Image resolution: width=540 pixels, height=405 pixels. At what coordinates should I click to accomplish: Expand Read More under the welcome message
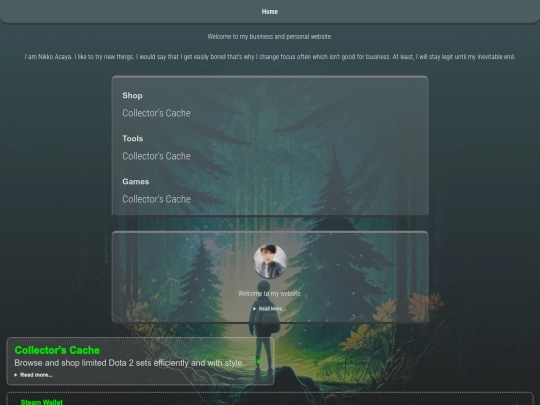pyautogui.click(x=268, y=309)
